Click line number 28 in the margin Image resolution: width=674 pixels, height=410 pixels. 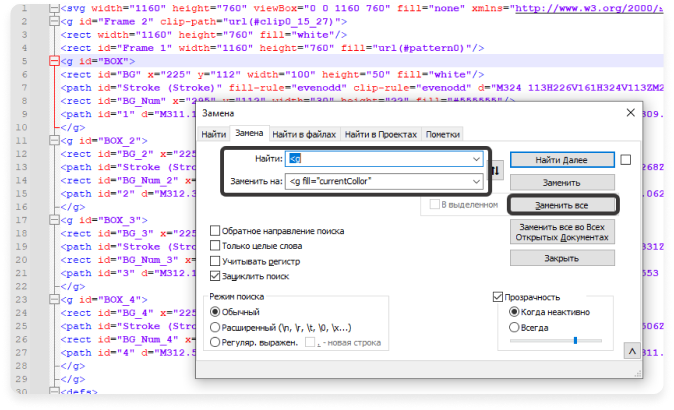21,366
